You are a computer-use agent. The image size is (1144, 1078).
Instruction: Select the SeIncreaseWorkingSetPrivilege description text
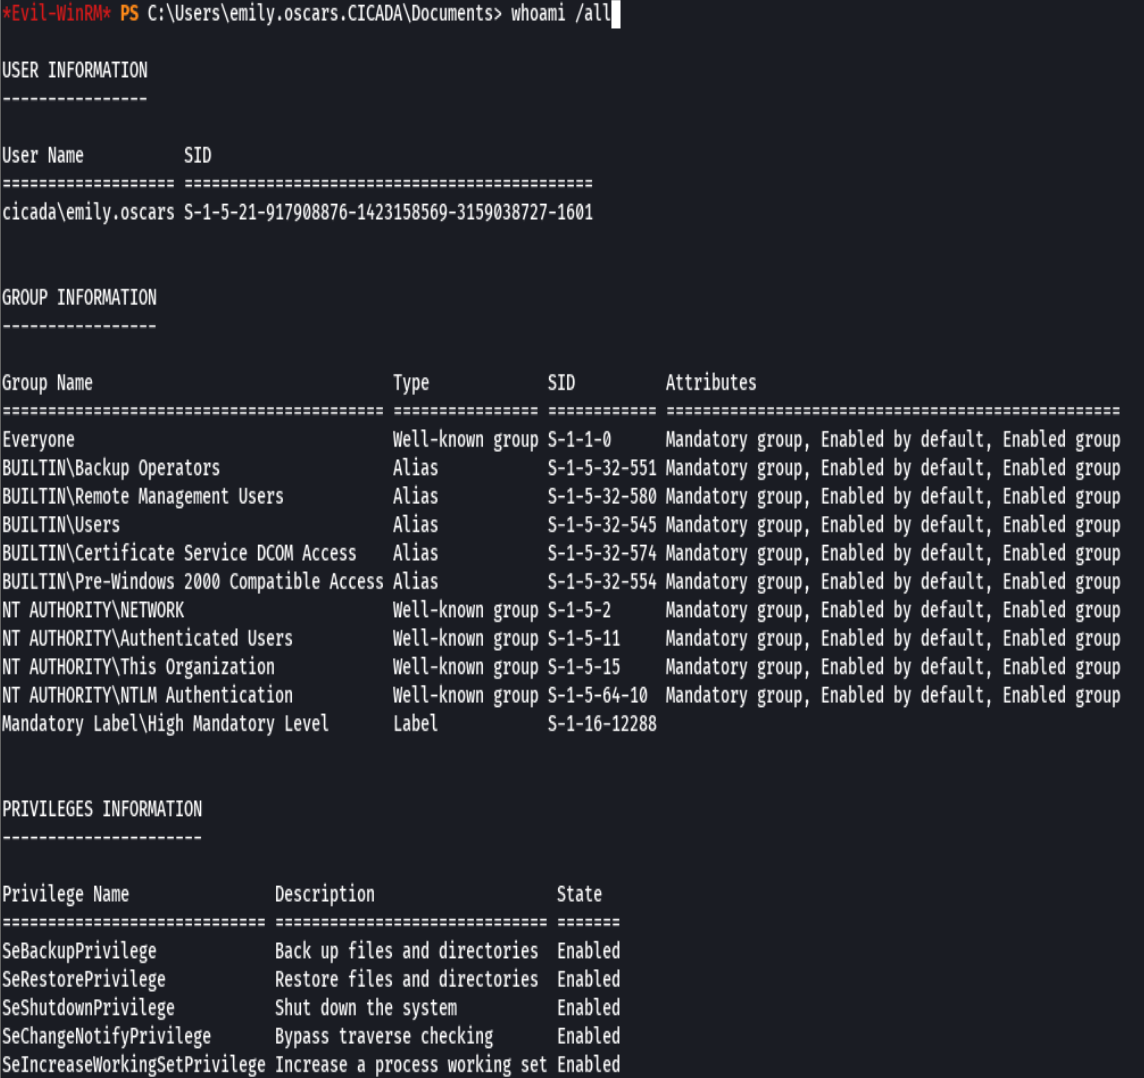click(410, 1064)
